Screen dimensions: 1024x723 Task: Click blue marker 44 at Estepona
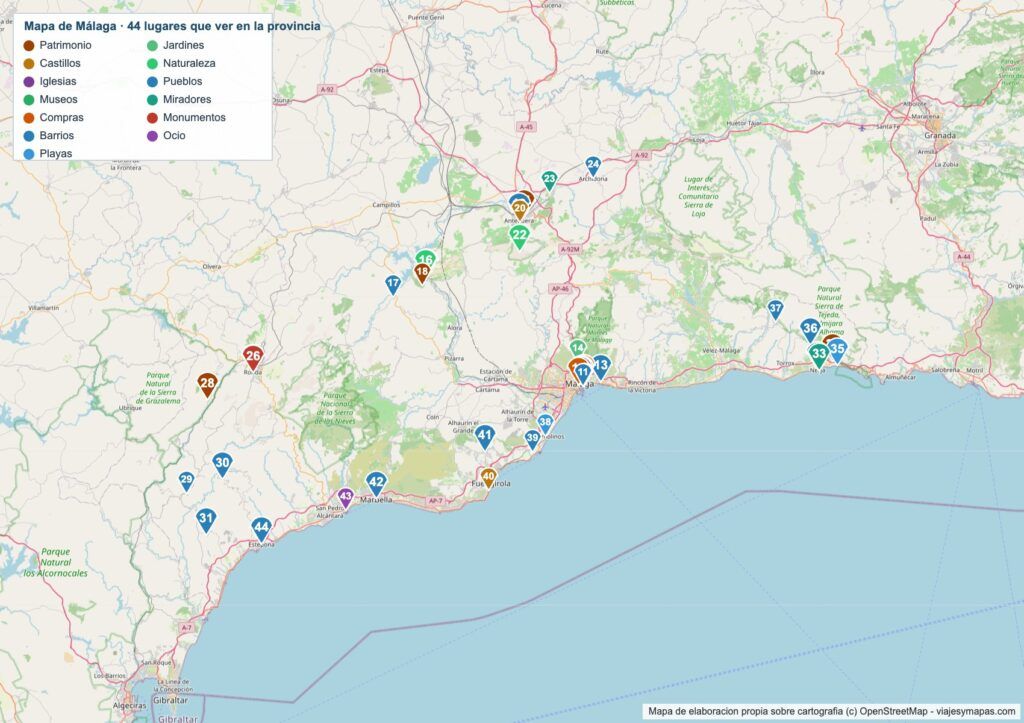coord(261,529)
